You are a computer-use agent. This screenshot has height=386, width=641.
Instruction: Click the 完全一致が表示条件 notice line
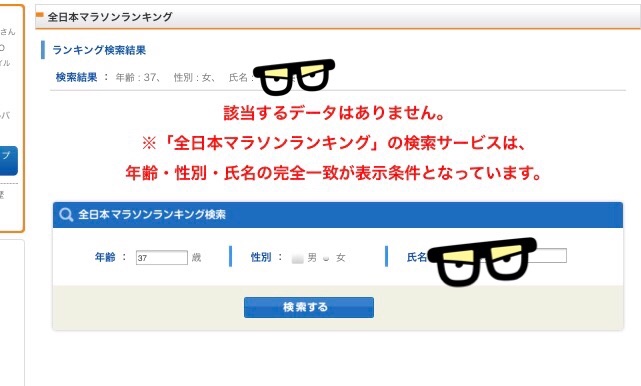pyautogui.click(x=334, y=173)
